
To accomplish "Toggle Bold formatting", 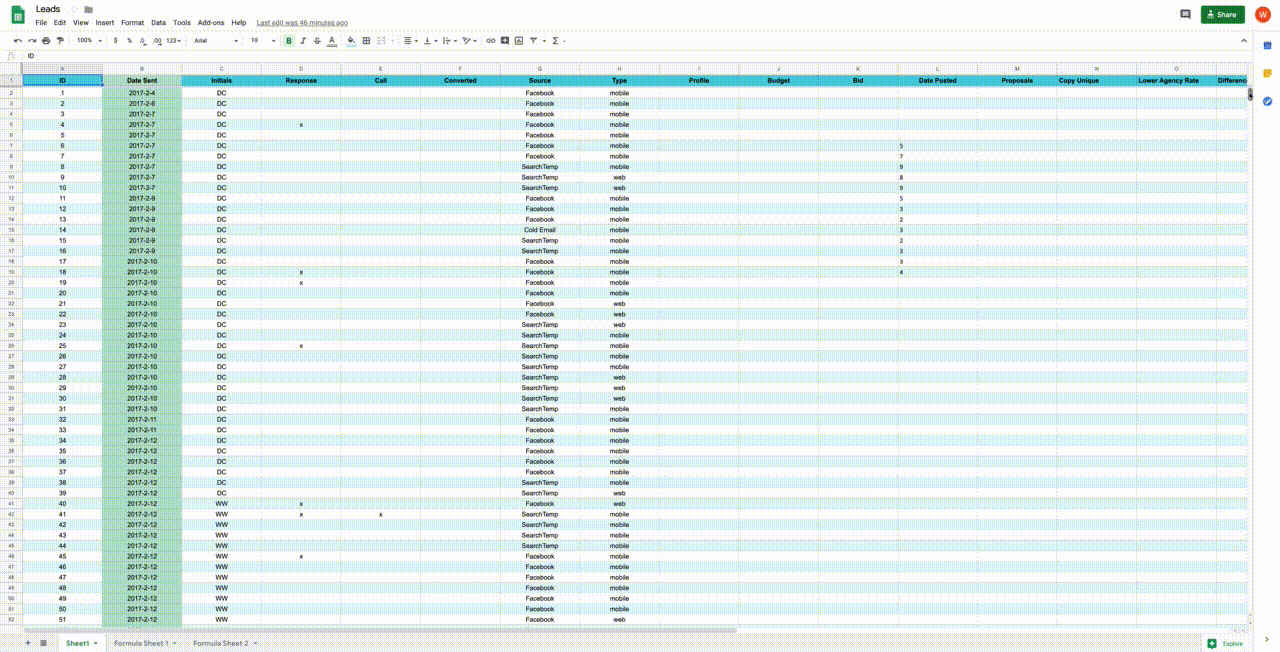I will point(289,41).
